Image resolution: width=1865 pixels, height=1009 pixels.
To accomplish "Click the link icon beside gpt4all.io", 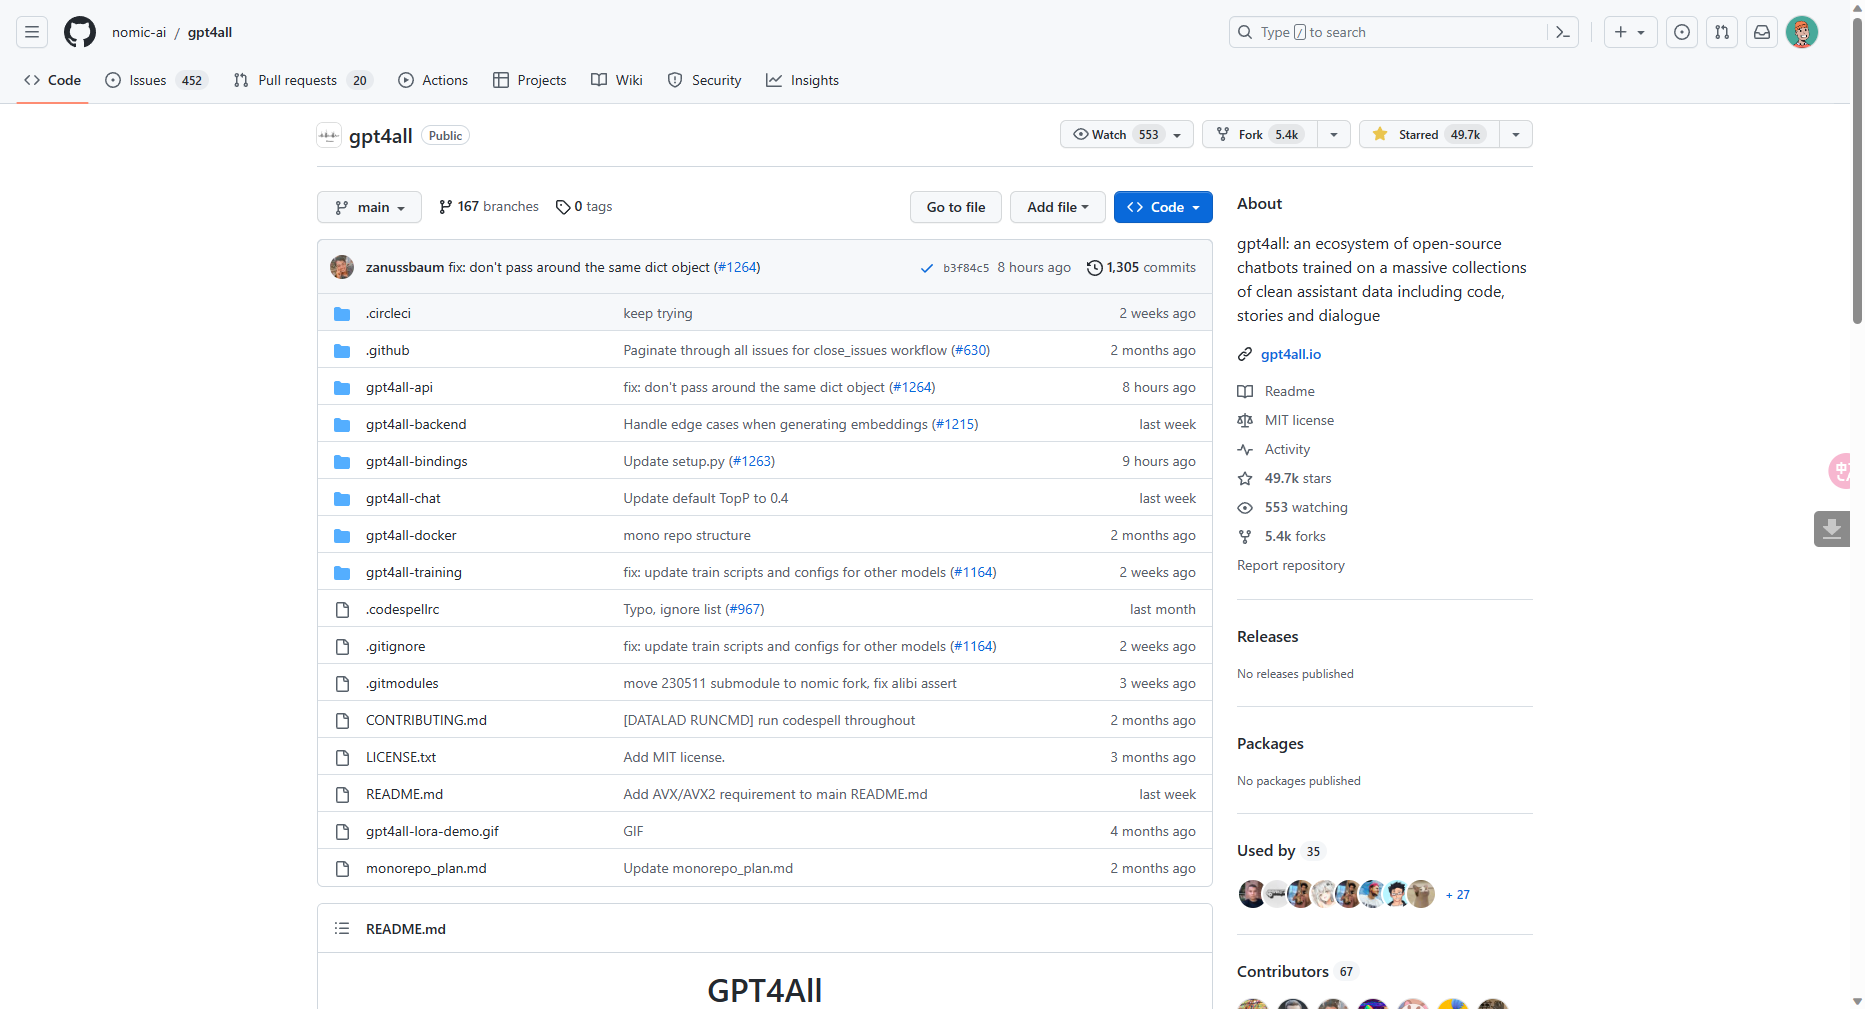I will [x=1245, y=354].
